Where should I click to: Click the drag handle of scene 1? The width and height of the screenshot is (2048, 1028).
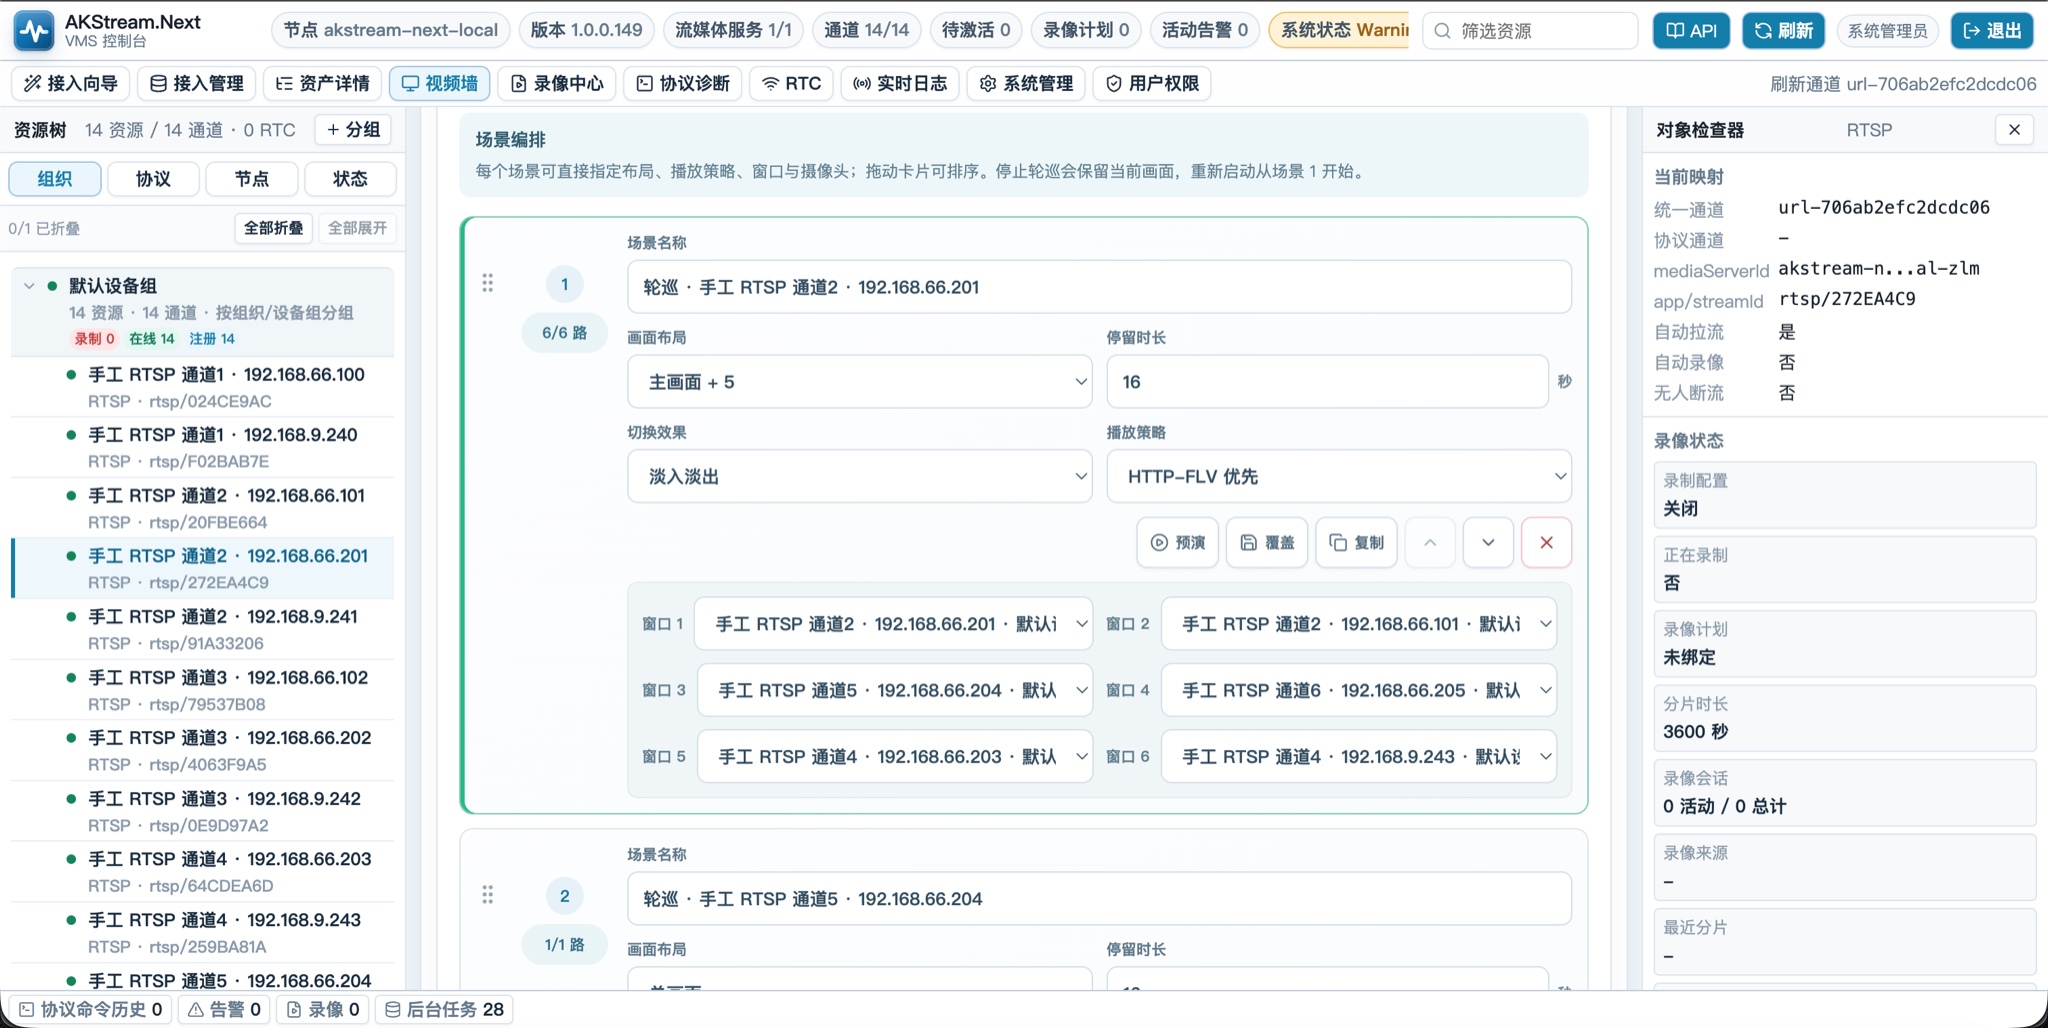488,283
